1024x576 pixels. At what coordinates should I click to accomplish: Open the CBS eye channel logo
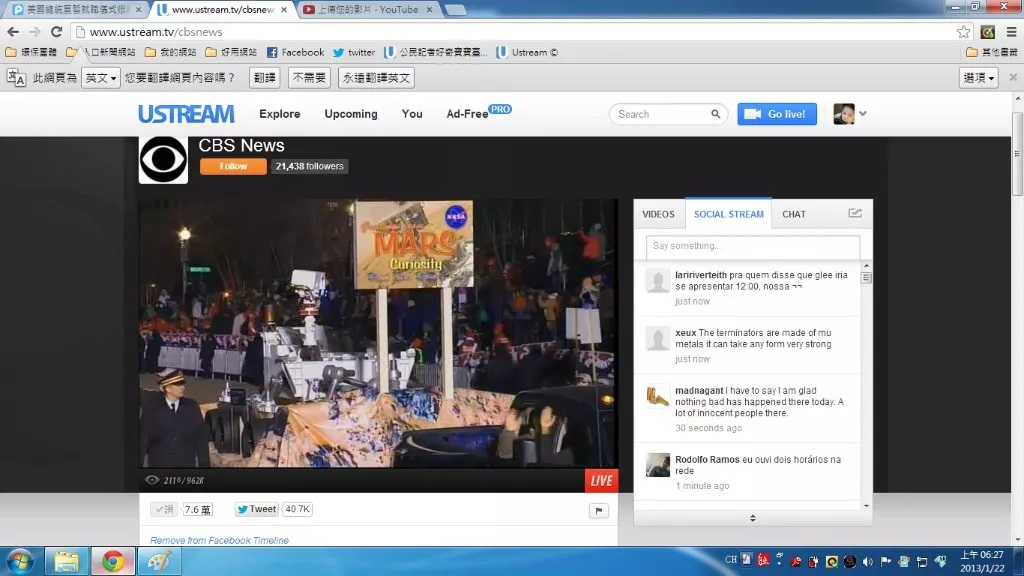click(163, 159)
